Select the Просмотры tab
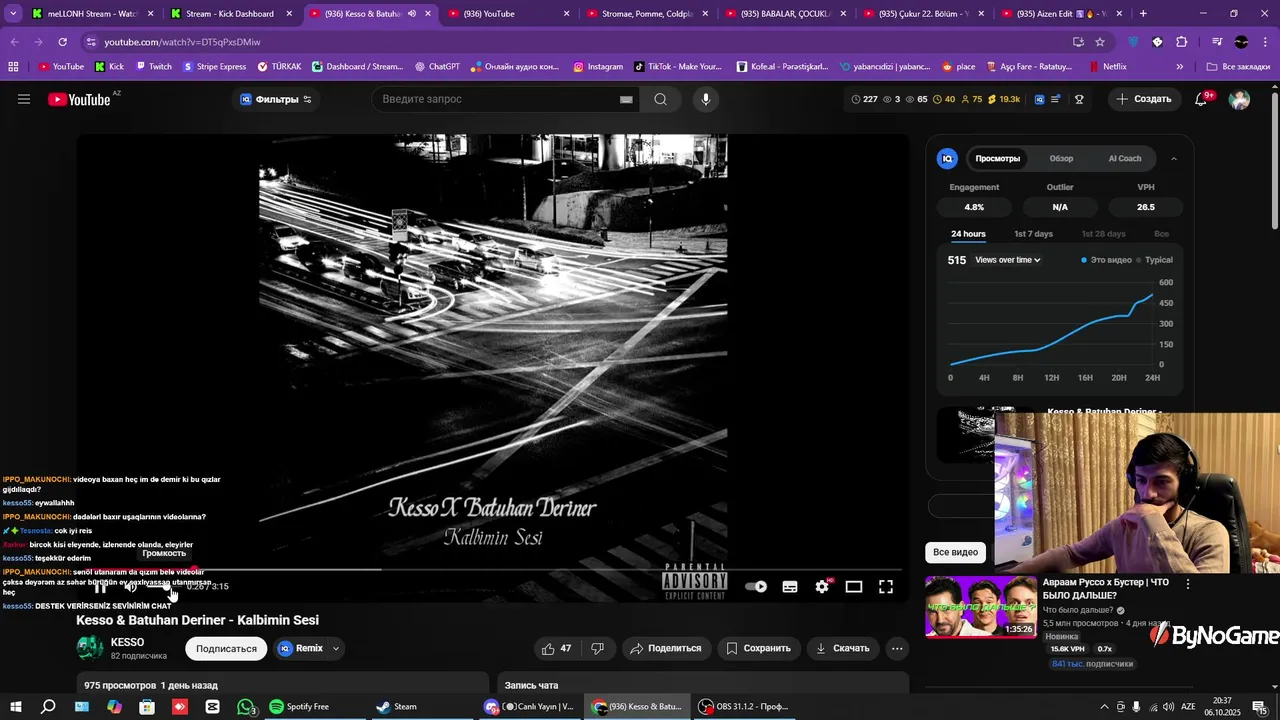The width and height of the screenshot is (1280, 720). pos(997,158)
